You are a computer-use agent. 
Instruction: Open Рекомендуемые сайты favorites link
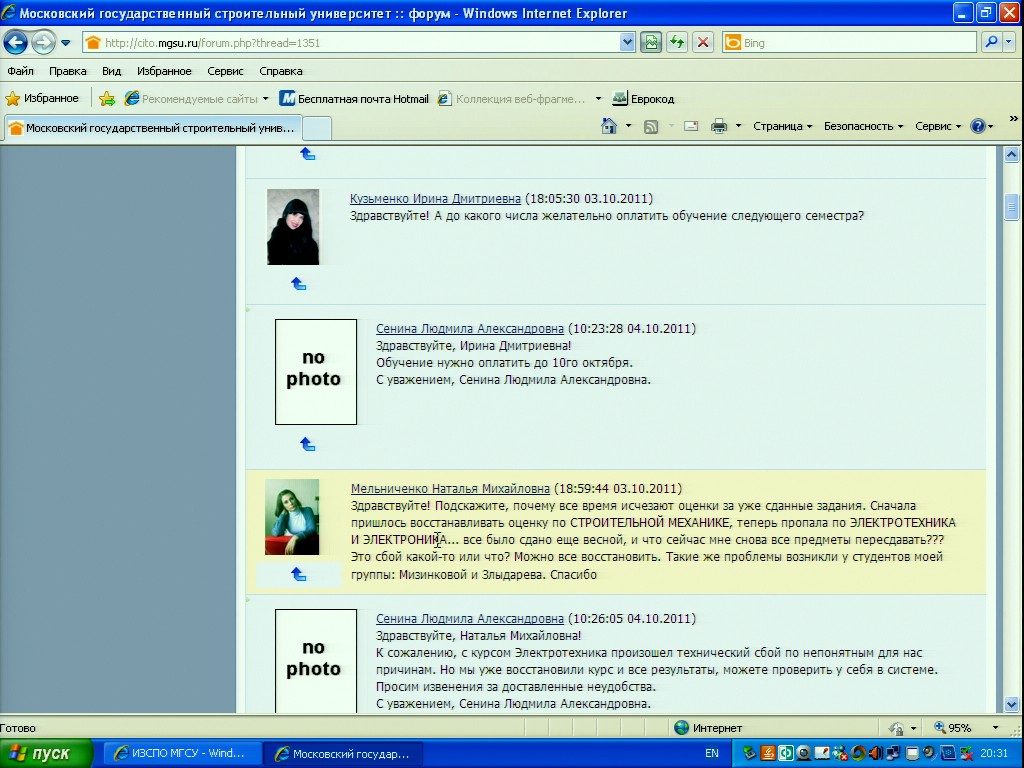[x=191, y=99]
